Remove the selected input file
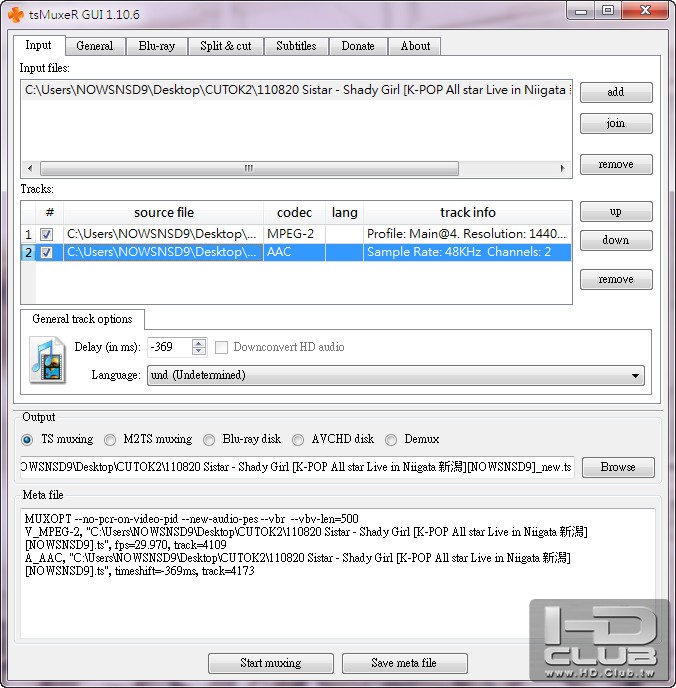 point(616,164)
